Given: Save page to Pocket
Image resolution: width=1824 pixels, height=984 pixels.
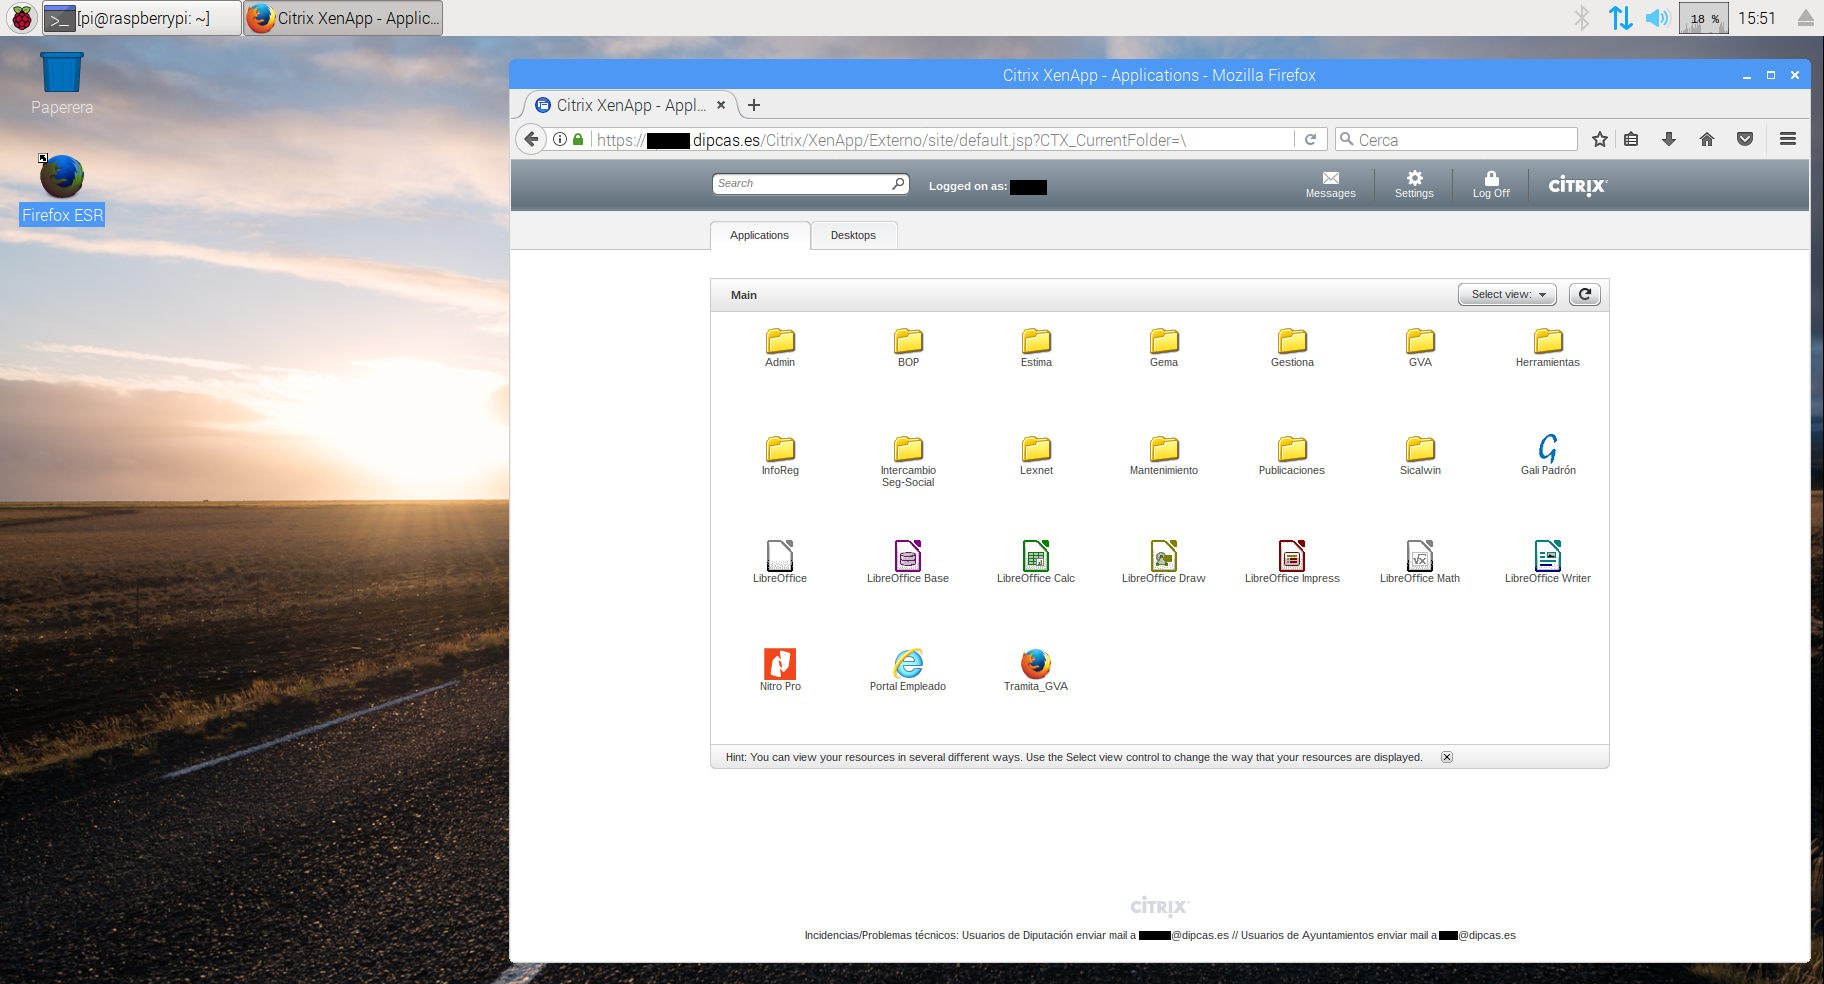Looking at the screenshot, I should (x=1745, y=140).
